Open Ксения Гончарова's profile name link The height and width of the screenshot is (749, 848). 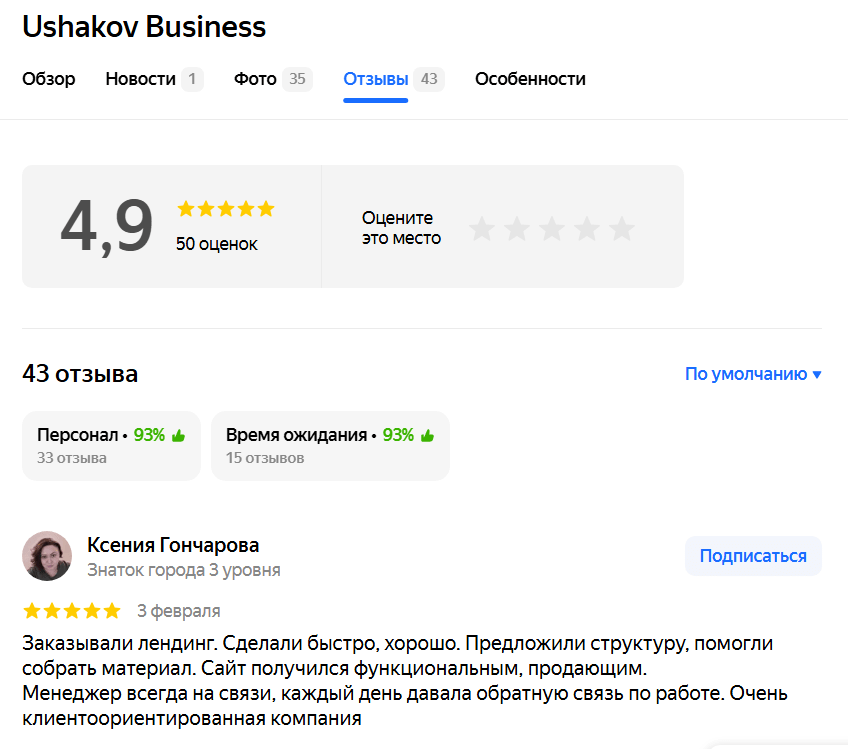coord(173,545)
